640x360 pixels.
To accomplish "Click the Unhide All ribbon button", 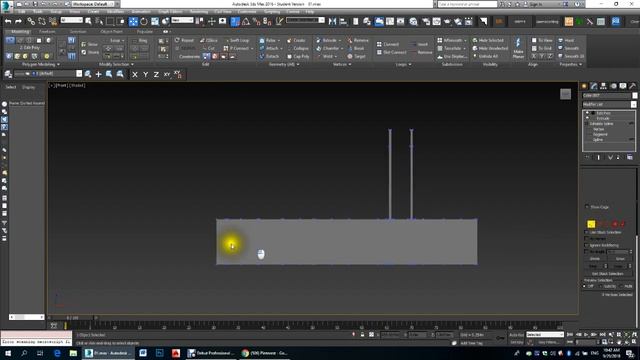I will tap(485, 56).
